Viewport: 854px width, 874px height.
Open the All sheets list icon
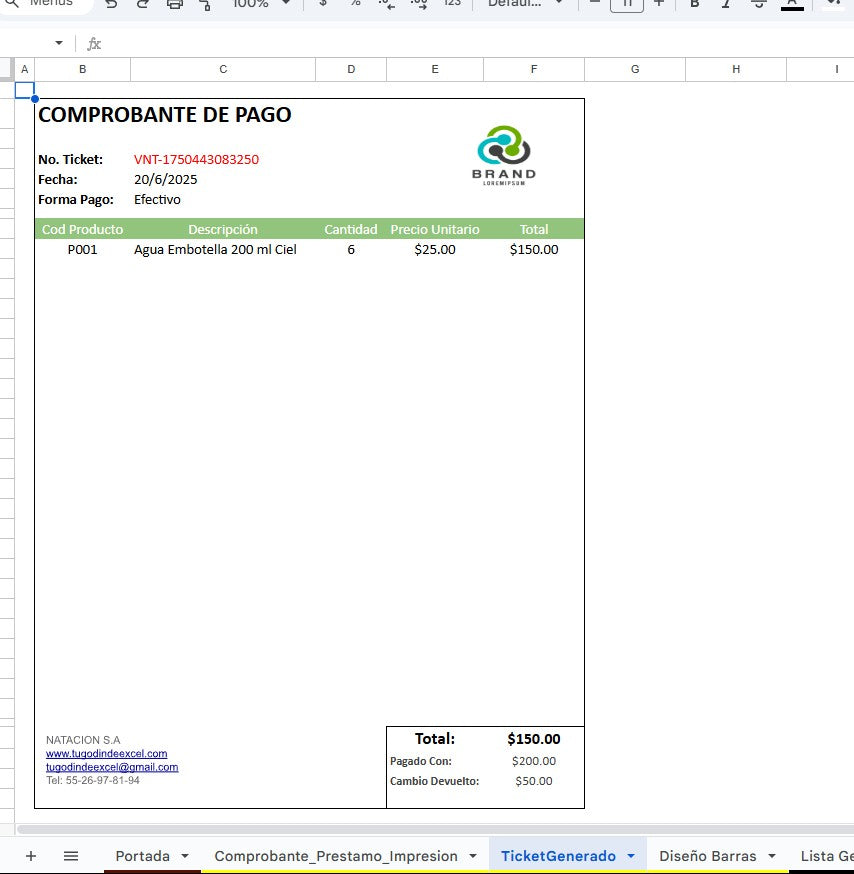(x=71, y=856)
